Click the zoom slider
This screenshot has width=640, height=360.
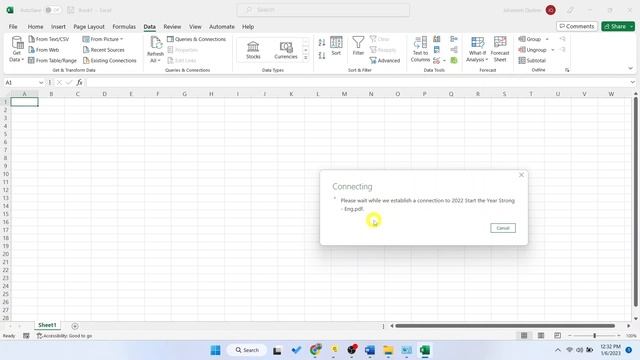point(594,336)
